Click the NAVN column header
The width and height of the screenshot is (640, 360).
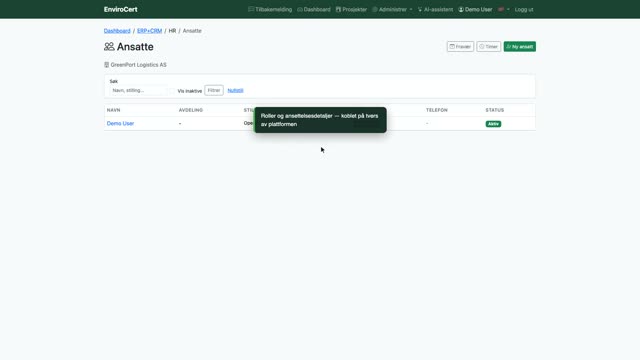point(113,110)
